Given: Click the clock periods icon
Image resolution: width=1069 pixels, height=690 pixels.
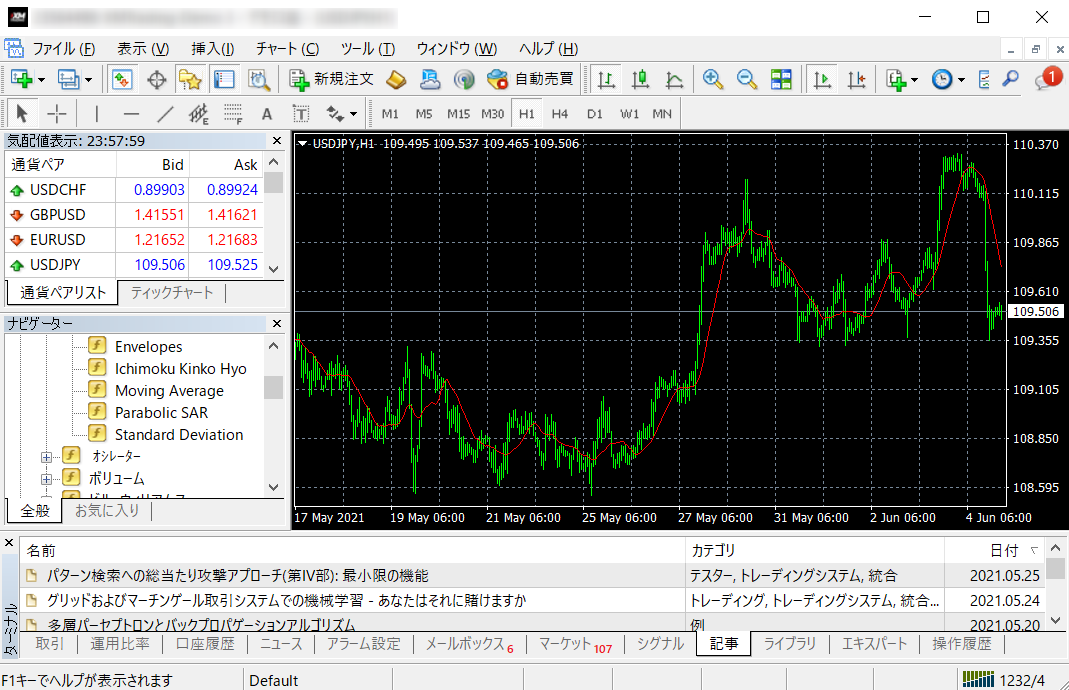Looking at the screenshot, I should pyautogui.click(x=942, y=79).
